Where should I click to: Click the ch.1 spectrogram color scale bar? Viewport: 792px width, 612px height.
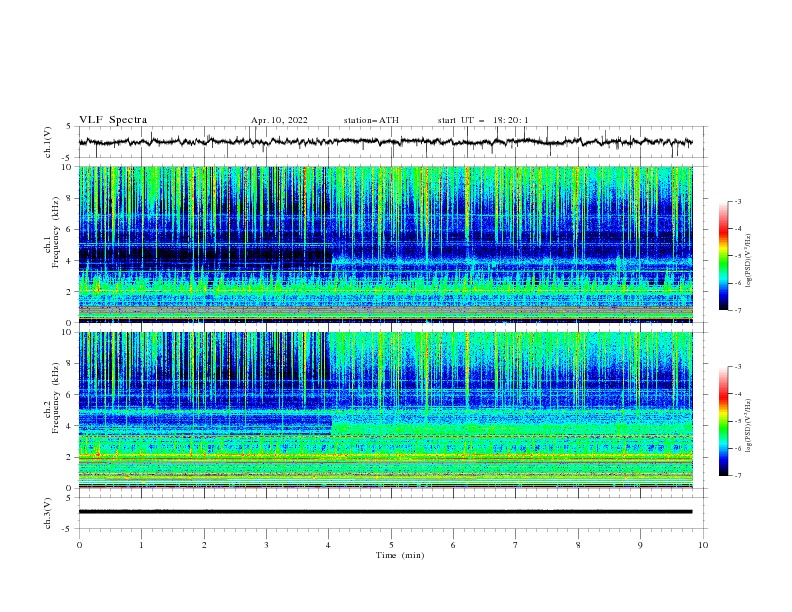[723, 256]
